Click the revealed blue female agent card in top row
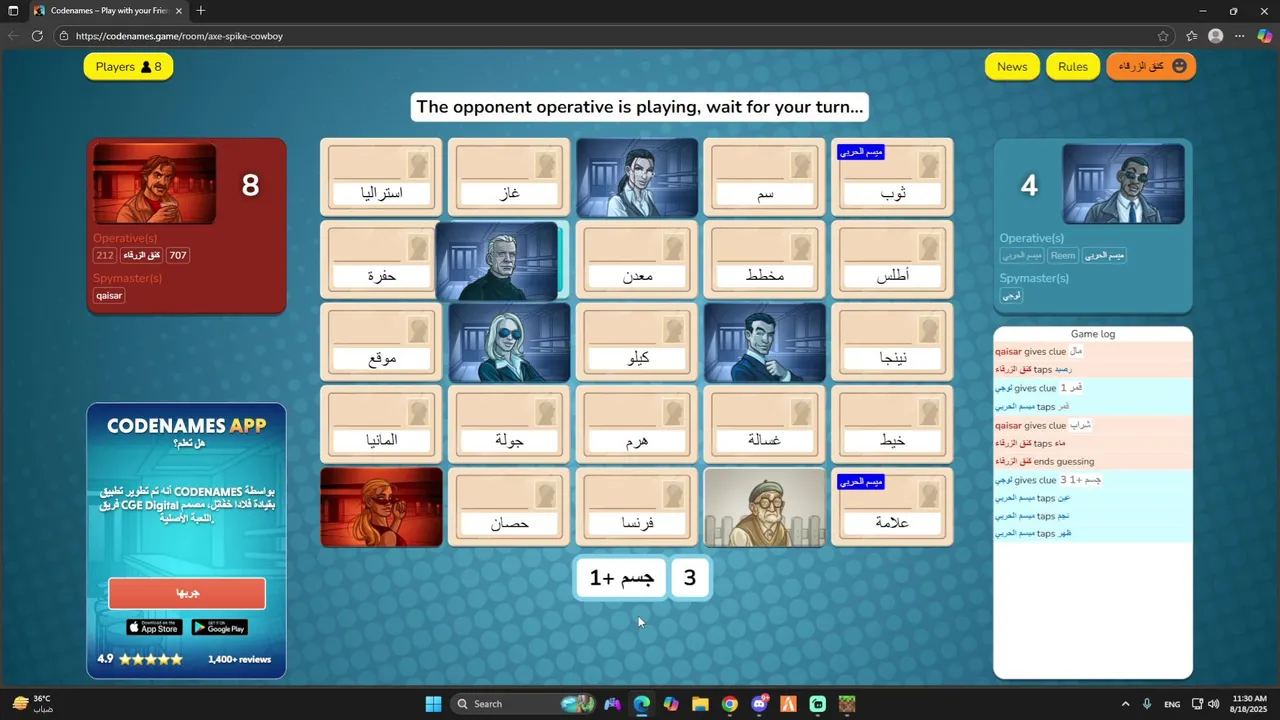 pyautogui.click(x=637, y=177)
